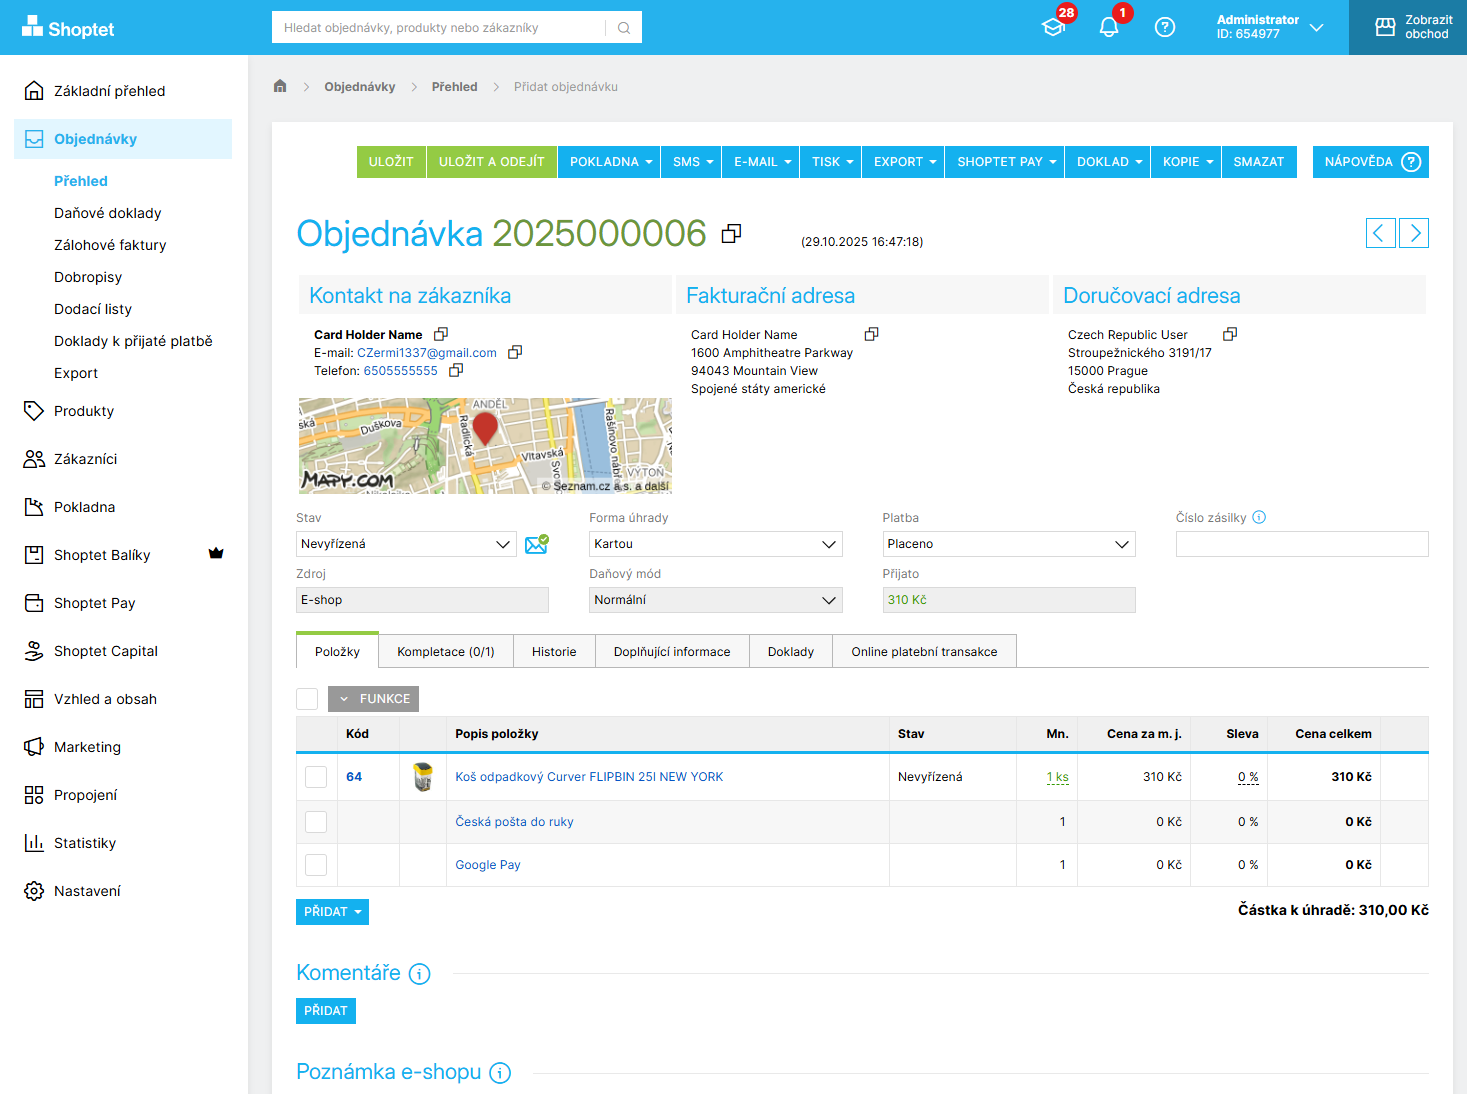The image size is (1467, 1094).
Task: Select the Česká pošta do ruky checkbox
Action: point(316,822)
